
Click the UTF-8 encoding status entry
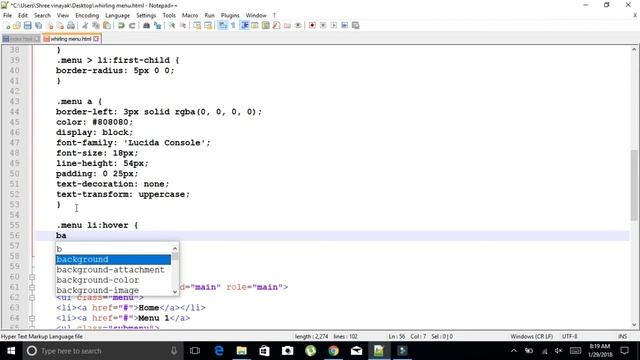click(x=569, y=337)
